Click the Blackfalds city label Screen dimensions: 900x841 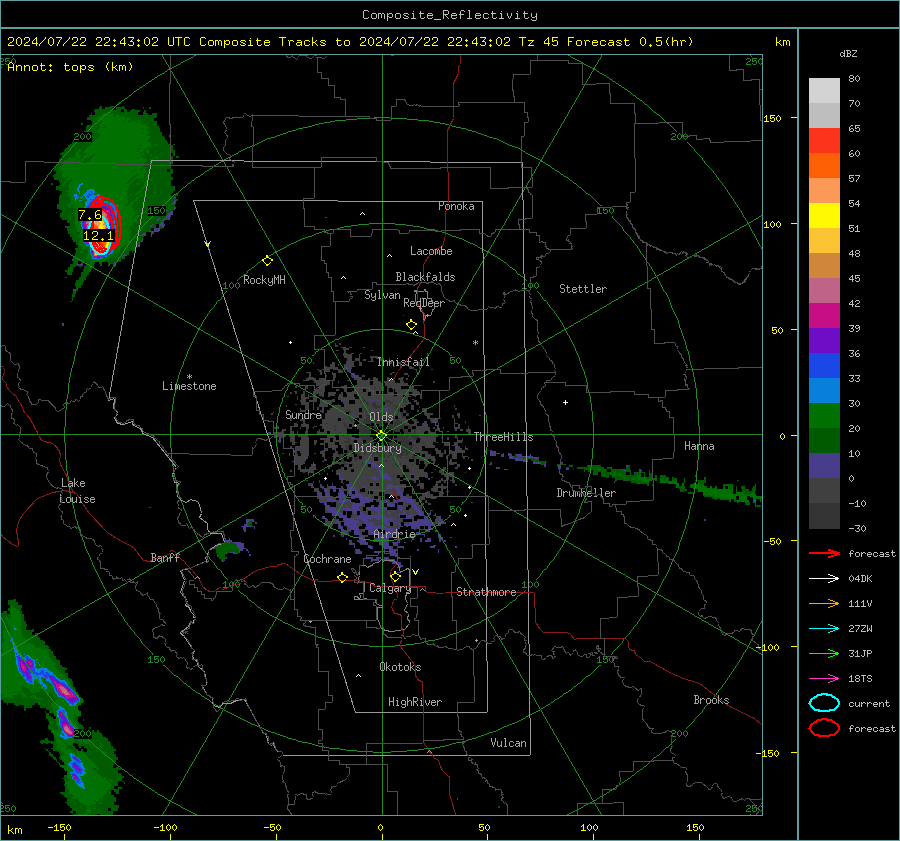(x=425, y=277)
